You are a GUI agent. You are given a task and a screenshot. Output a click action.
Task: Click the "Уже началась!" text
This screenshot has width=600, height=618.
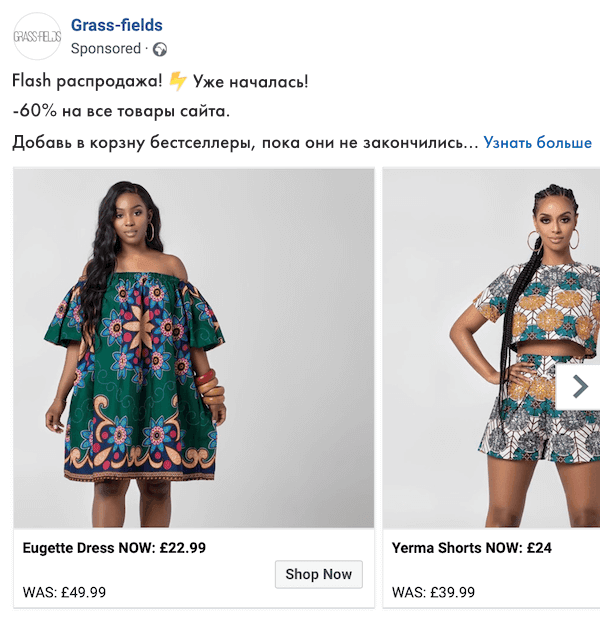pyautogui.click(x=250, y=82)
